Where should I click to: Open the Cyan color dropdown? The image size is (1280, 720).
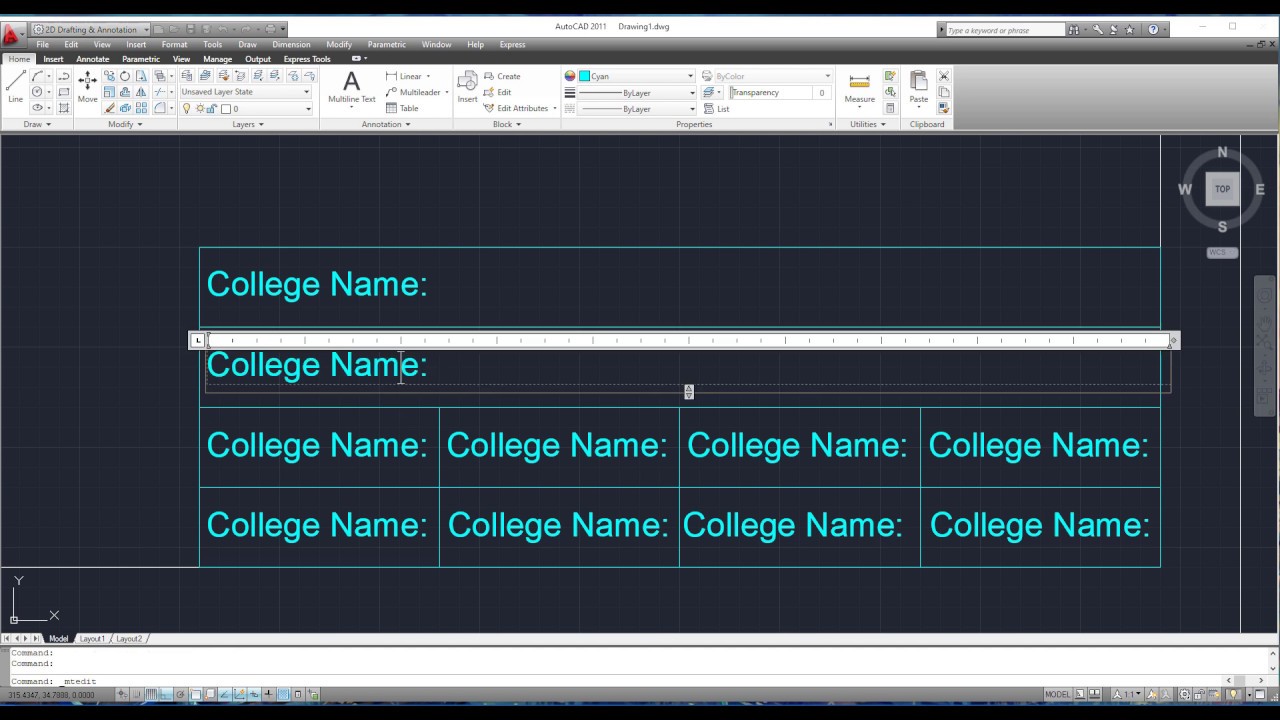pyautogui.click(x=635, y=76)
